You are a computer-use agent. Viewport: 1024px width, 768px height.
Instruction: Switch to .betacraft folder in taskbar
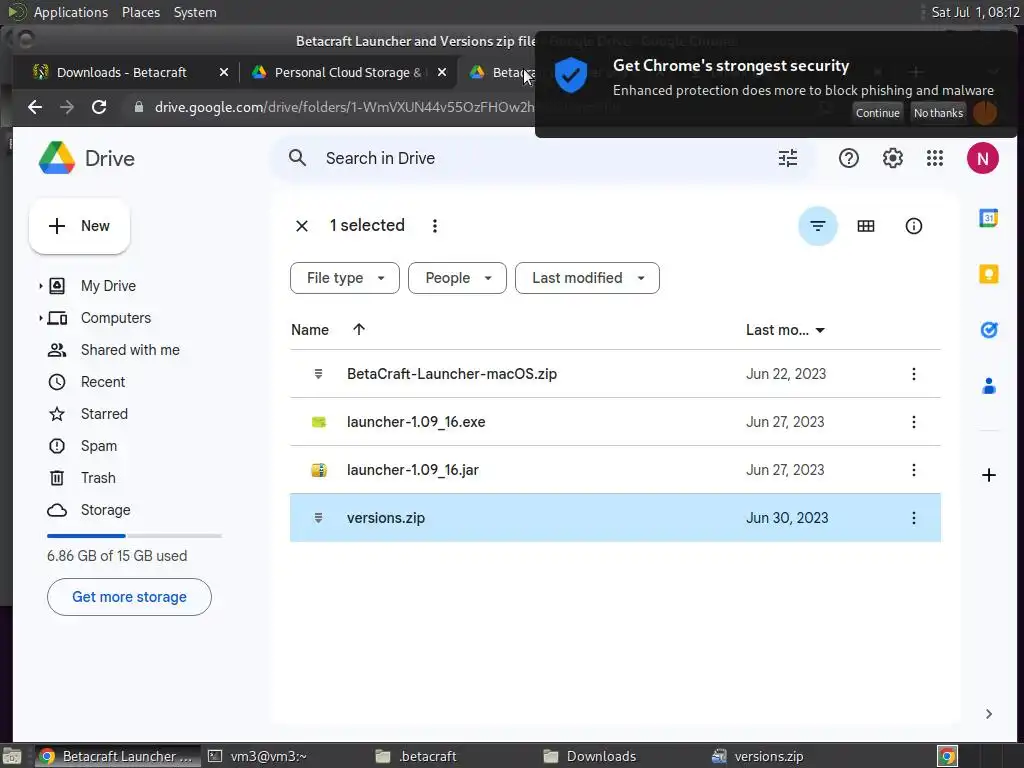(x=416, y=756)
